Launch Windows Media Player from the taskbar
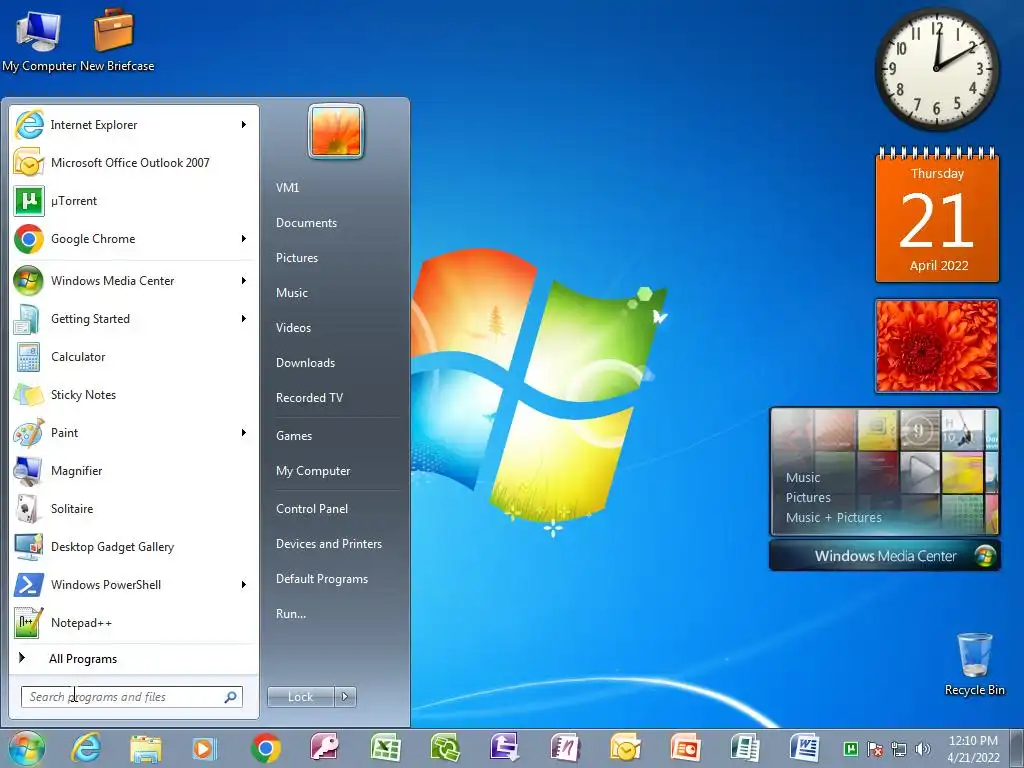 pos(204,749)
